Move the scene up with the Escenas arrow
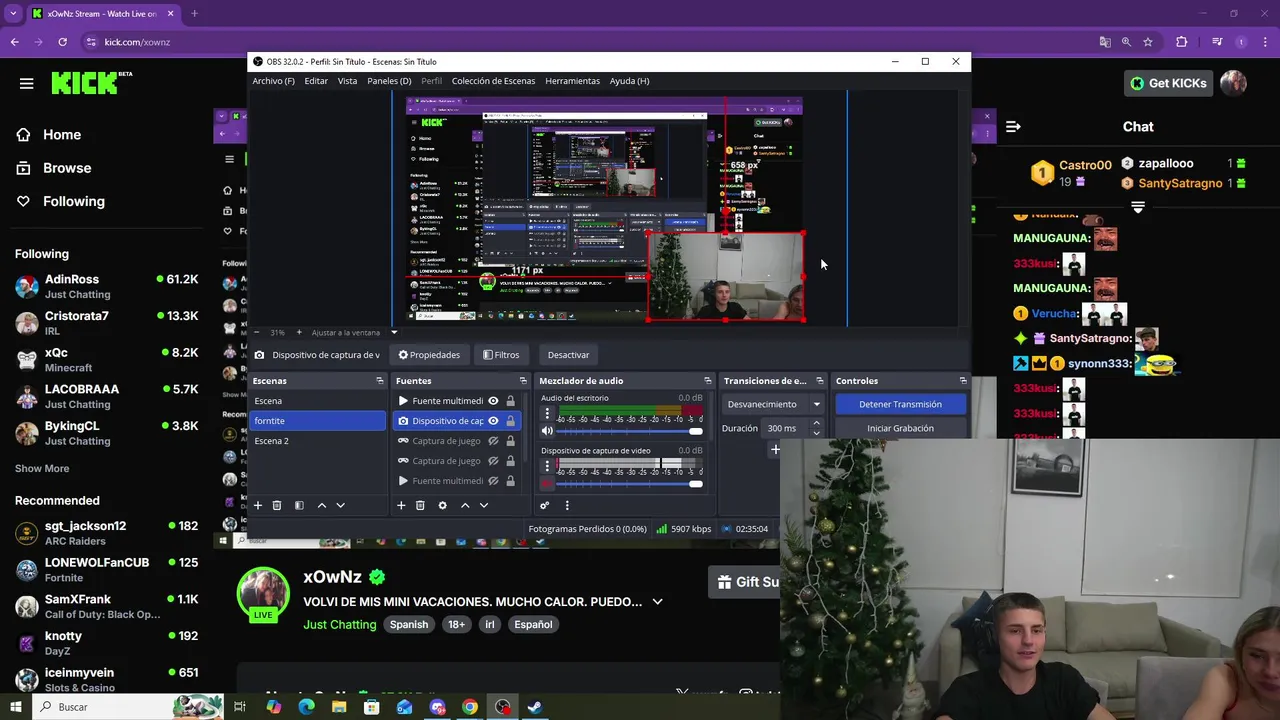This screenshot has width=1280, height=720. 322,506
